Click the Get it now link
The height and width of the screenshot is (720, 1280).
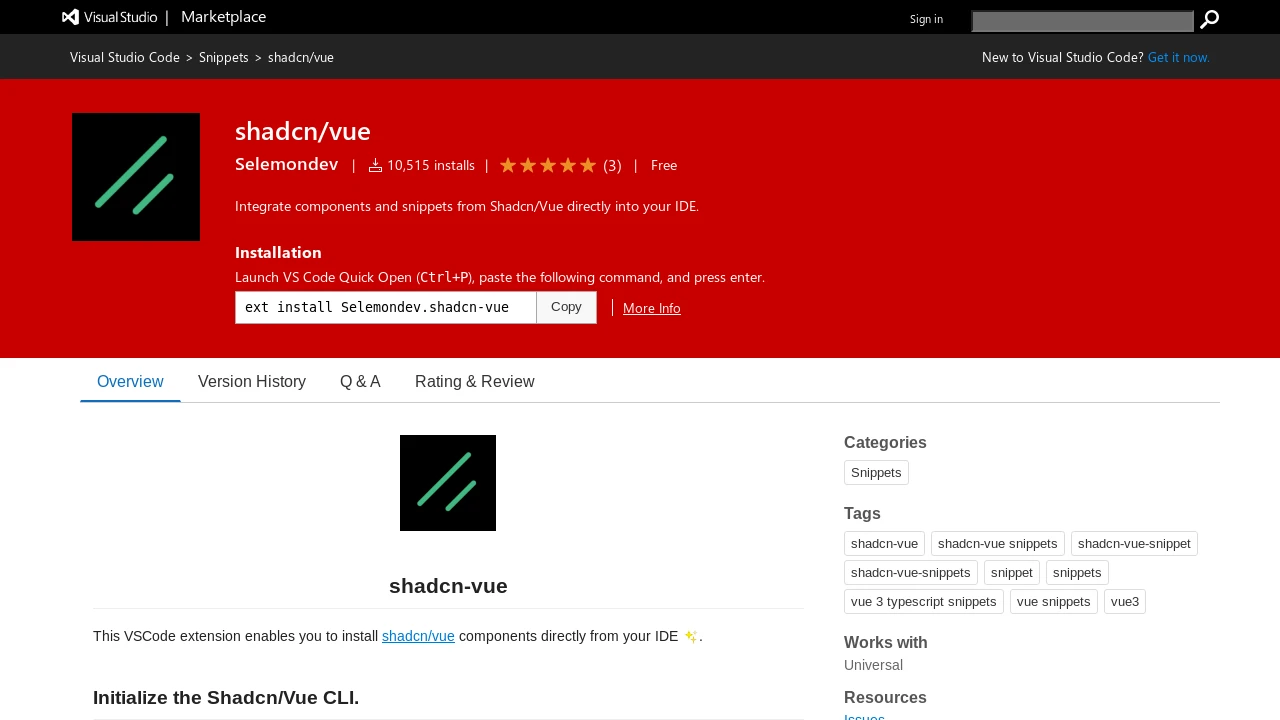coord(1179,57)
